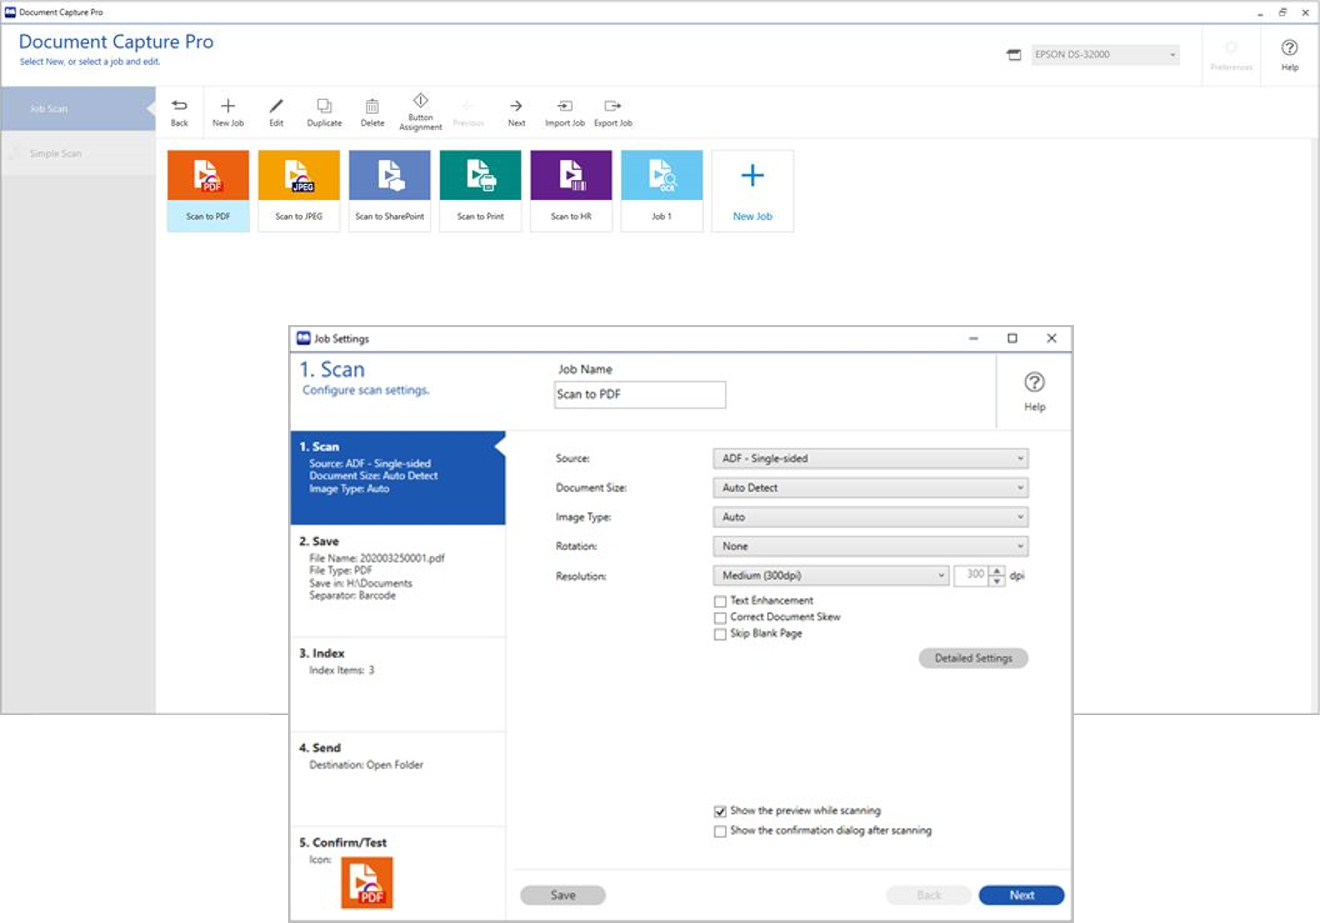Click the Back button in Job Settings
The image size is (1320, 923).
(929, 895)
